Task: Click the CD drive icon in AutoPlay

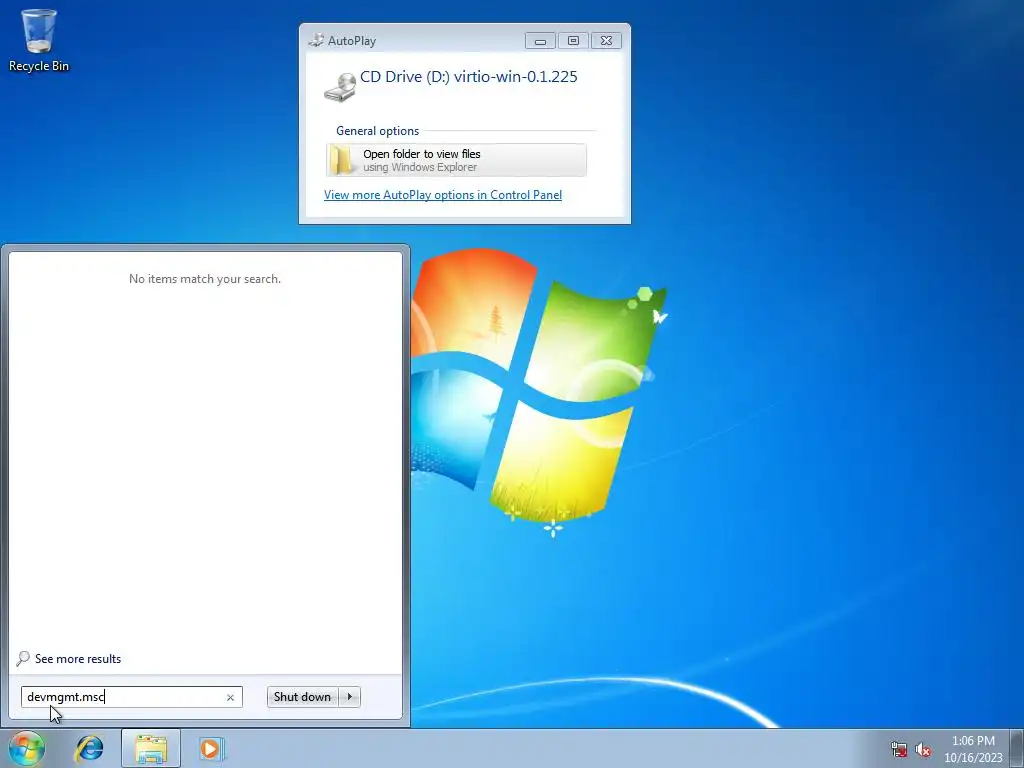Action: pyautogui.click(x=340, y=88)
